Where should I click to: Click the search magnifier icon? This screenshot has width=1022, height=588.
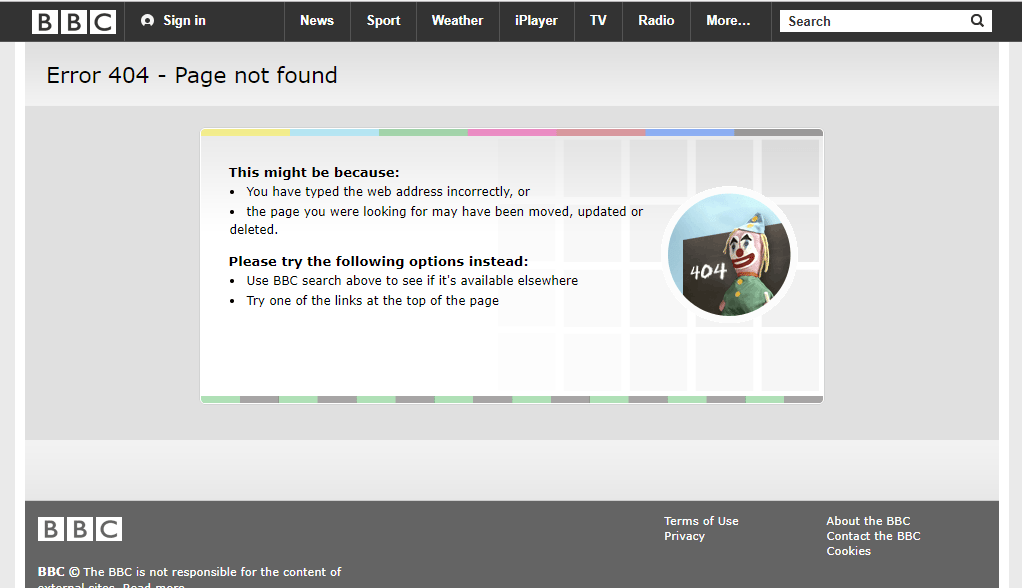pos(977,21)
